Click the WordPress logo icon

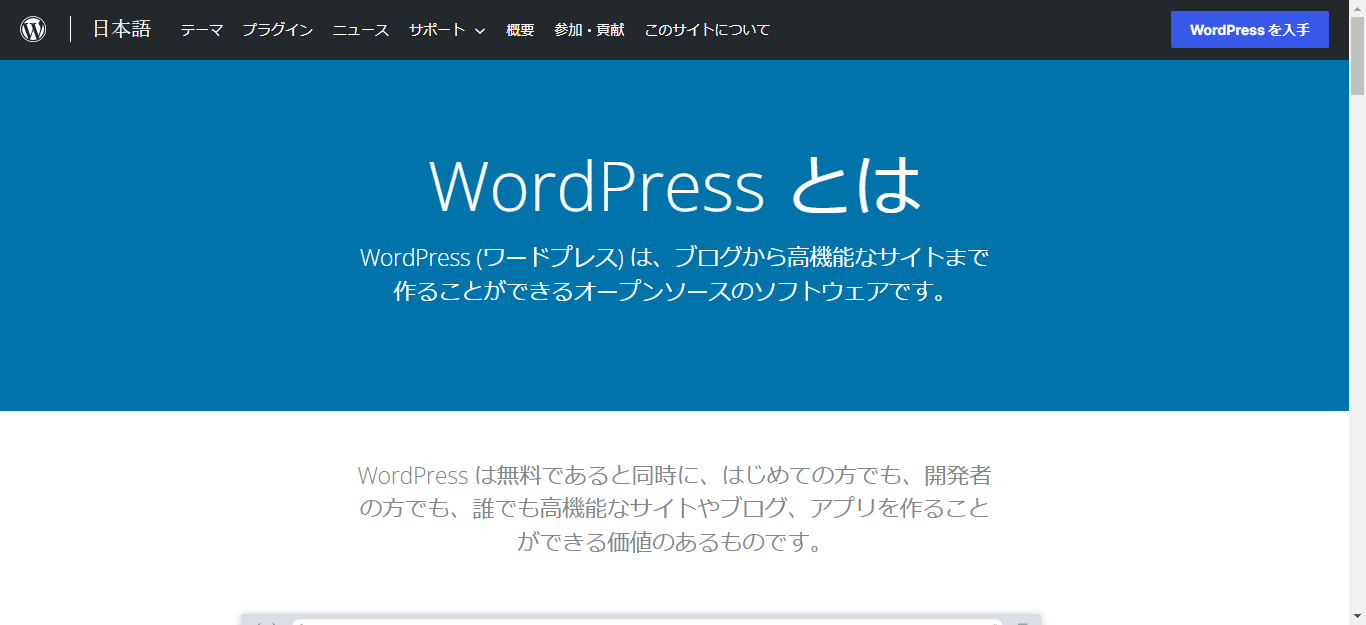point(33,29)
